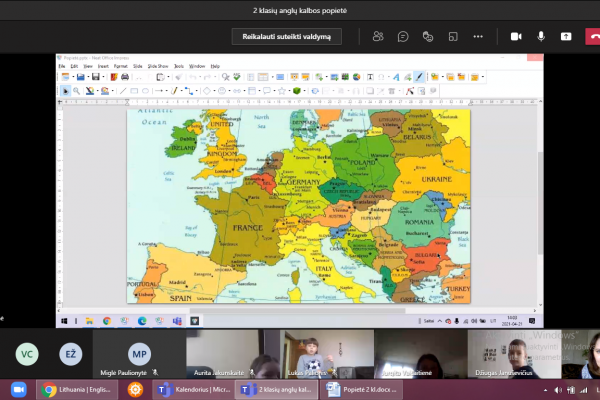This screenshot has height=400, width=600.
Task: Open the Help menu in Impress
Action: click(215, 66)
